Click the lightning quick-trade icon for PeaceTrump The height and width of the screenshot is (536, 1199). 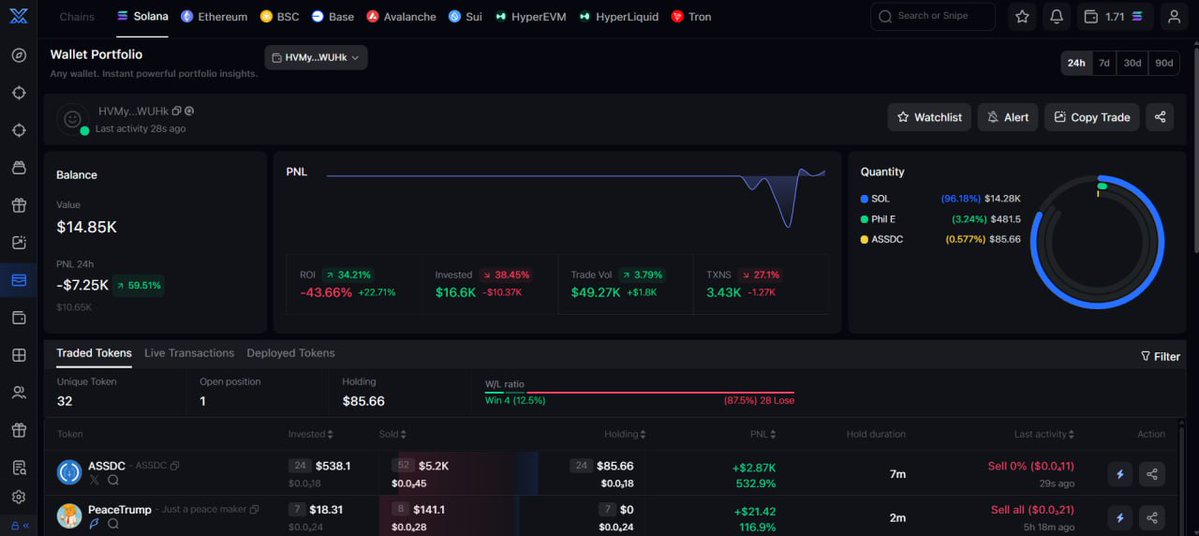pos(1120,518)
